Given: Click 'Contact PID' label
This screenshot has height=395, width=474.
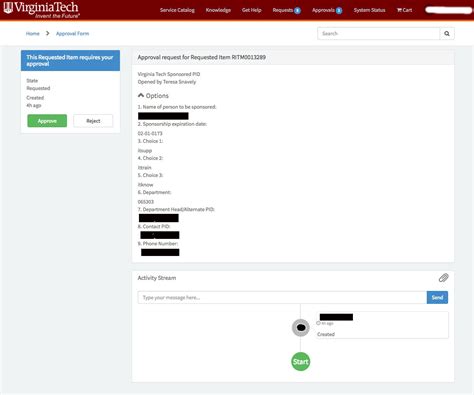Looking at the screenshot, I should click(154, 226).
